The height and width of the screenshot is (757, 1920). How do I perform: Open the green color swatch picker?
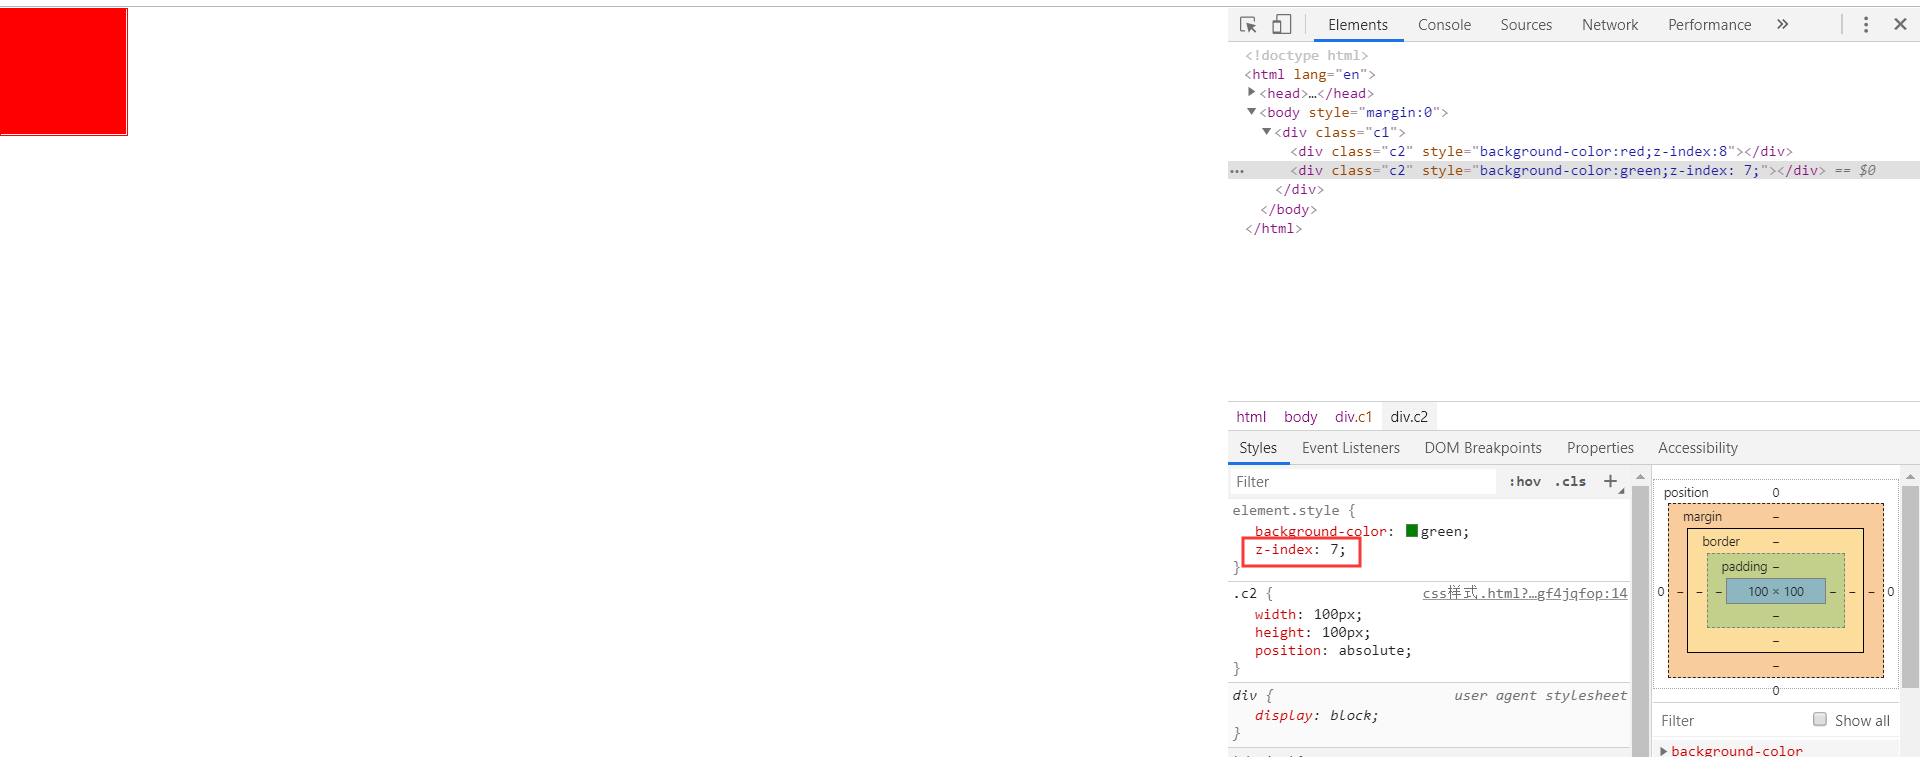pos(1412,531)
